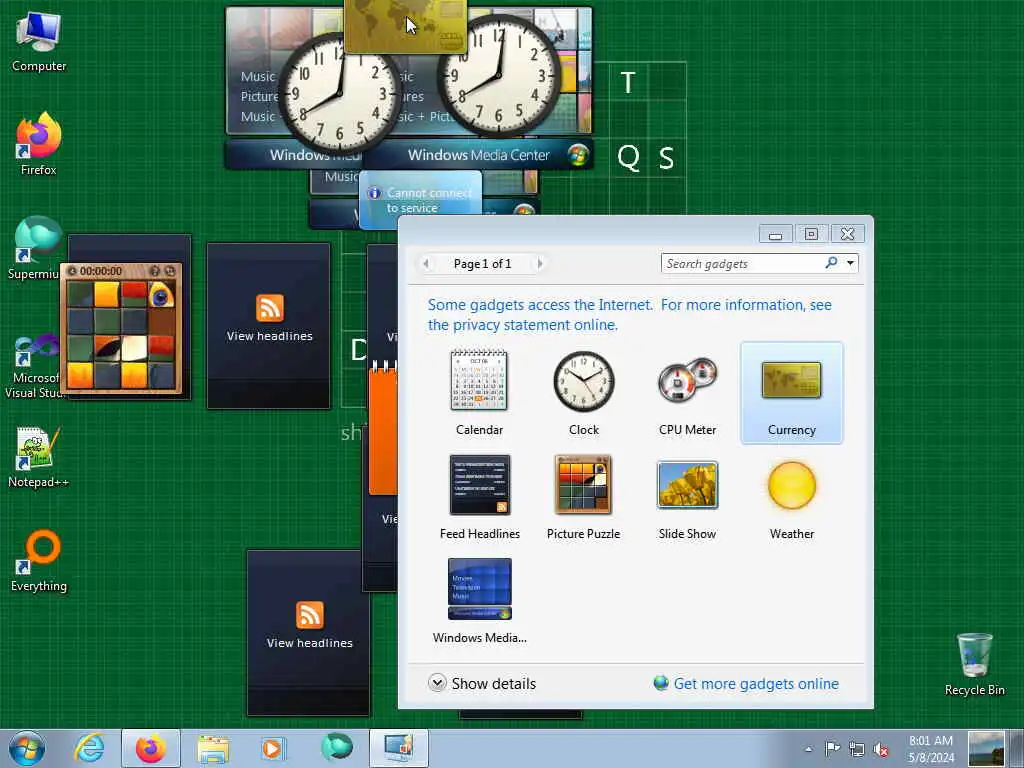Viewport: 1024px width, 768px height.
Task: Click the Everything search desktop shortcut
Action: click(x=39, y=561)
